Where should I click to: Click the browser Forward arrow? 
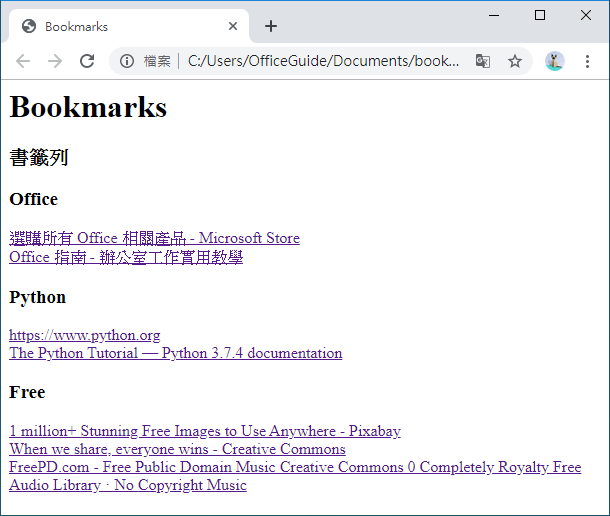55,61
